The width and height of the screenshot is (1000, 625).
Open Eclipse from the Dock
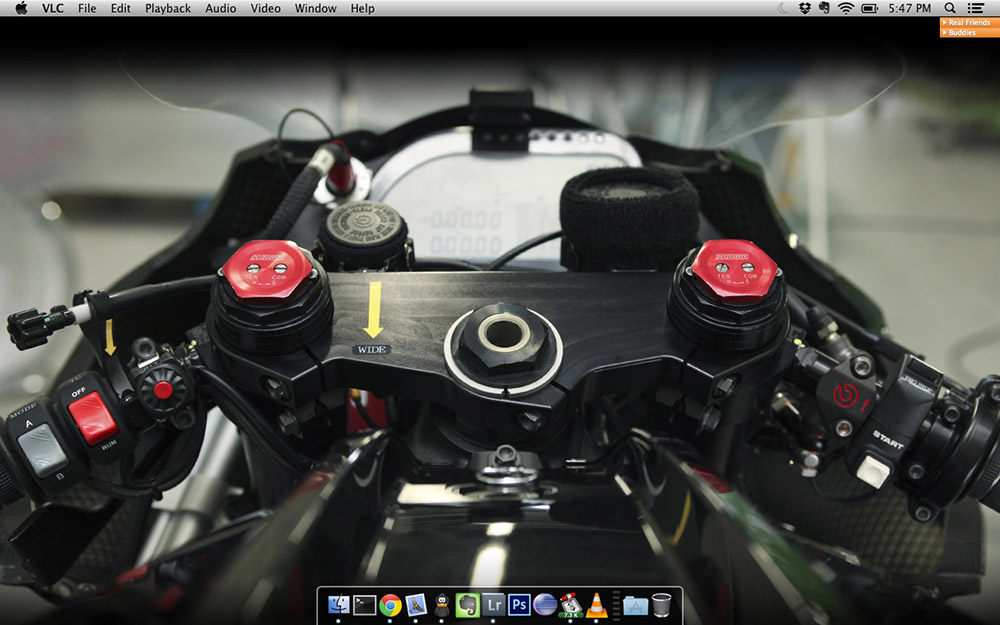(x=545, y=605)
